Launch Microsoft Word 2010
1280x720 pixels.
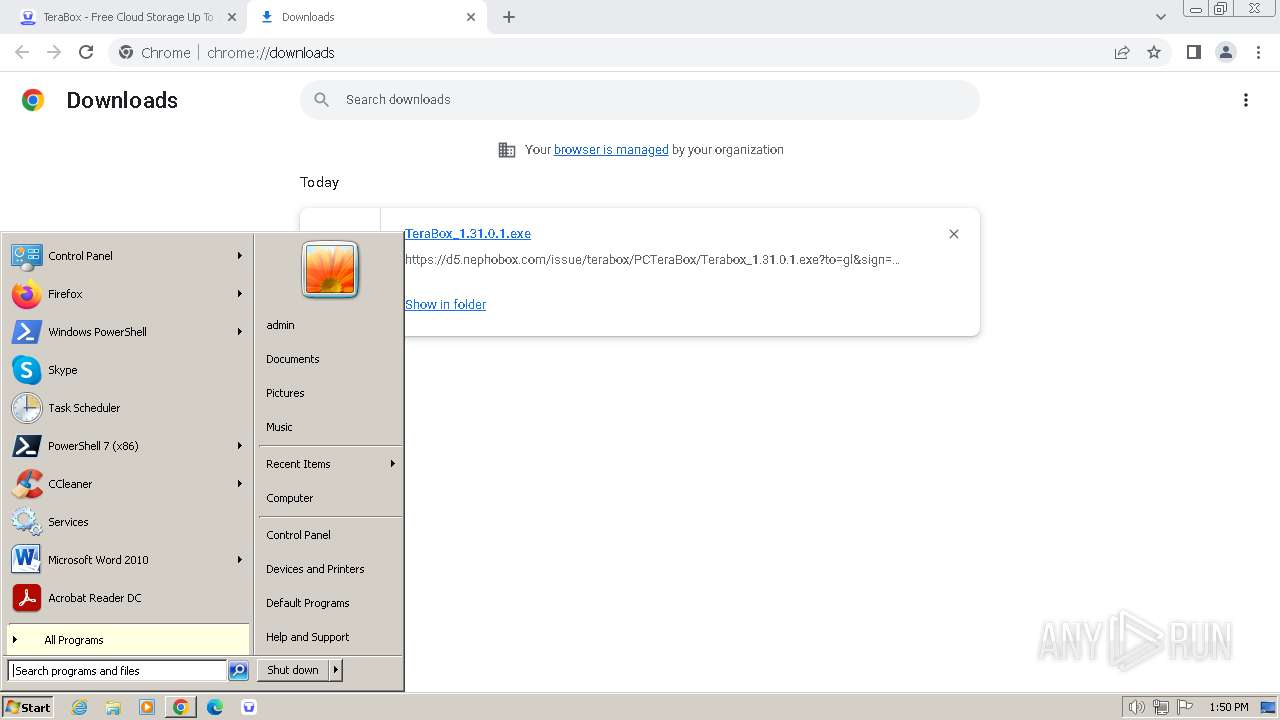pos(128,560)
